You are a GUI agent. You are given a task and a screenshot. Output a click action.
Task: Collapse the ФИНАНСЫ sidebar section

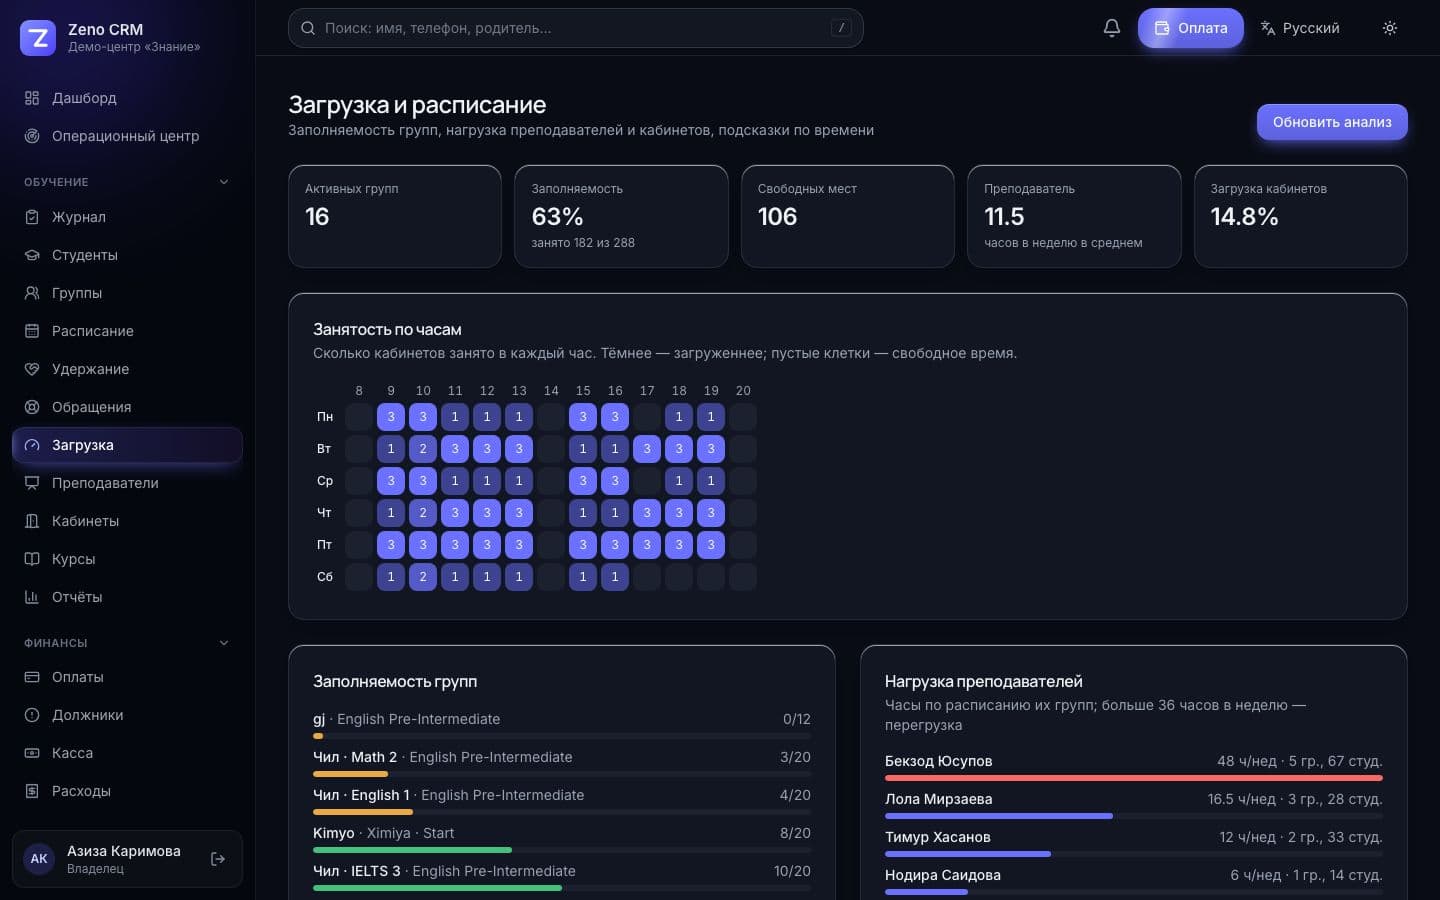[x=224, y=643]
